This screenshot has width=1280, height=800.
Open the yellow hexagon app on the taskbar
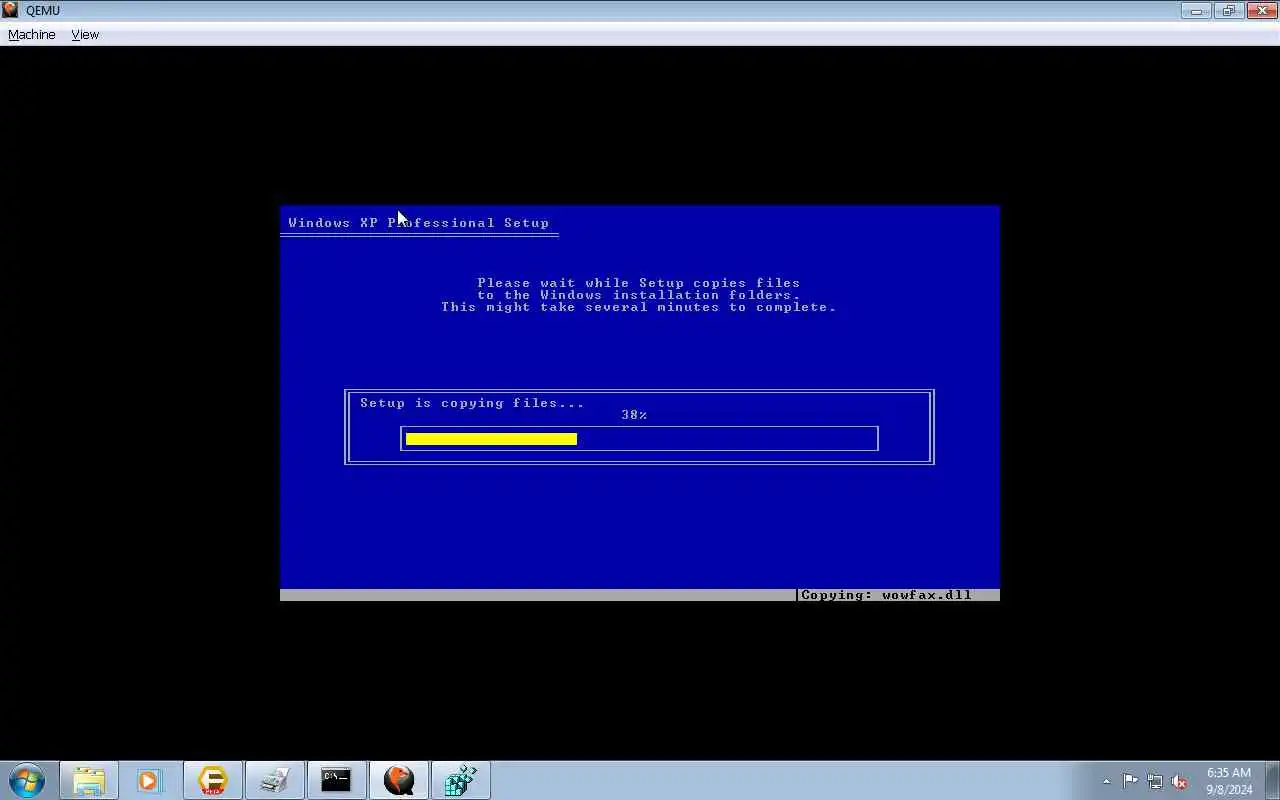212,780
